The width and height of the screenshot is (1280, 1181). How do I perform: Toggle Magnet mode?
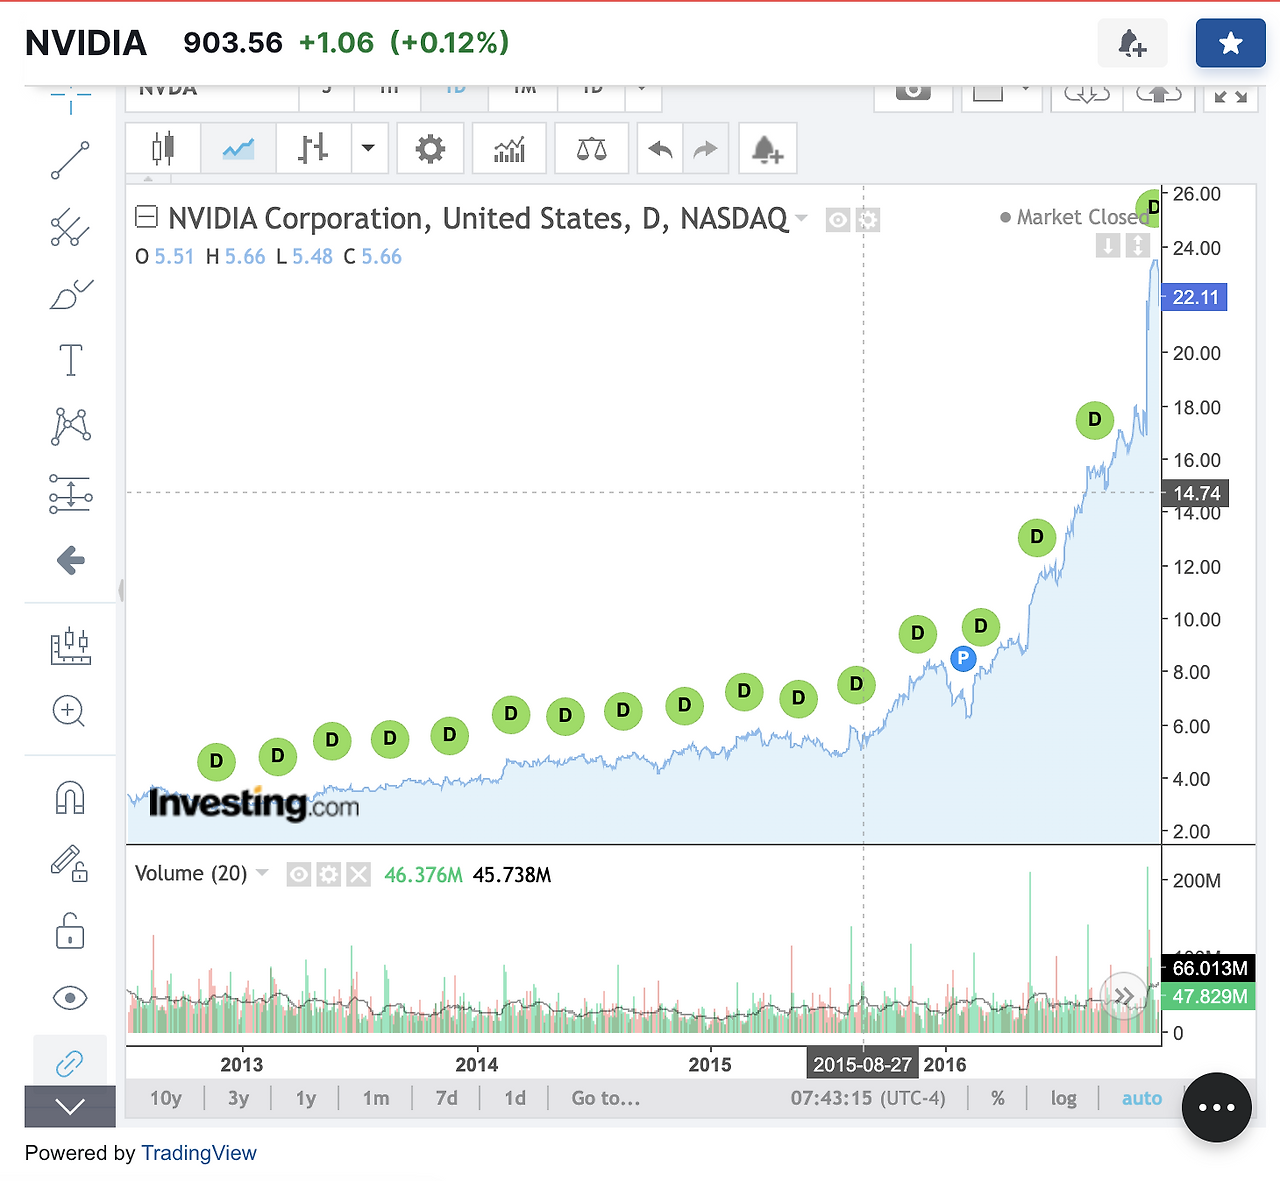click(x=70, y=798)
